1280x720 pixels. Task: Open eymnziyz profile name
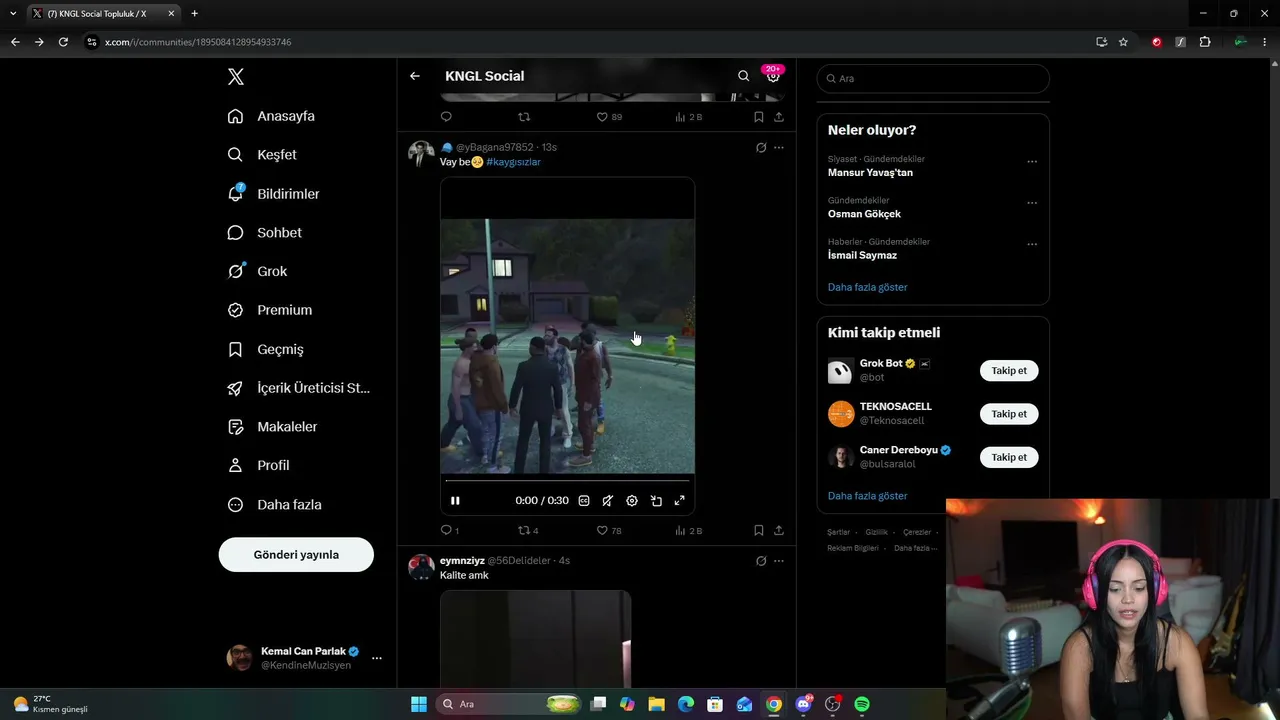pos(462,561)
